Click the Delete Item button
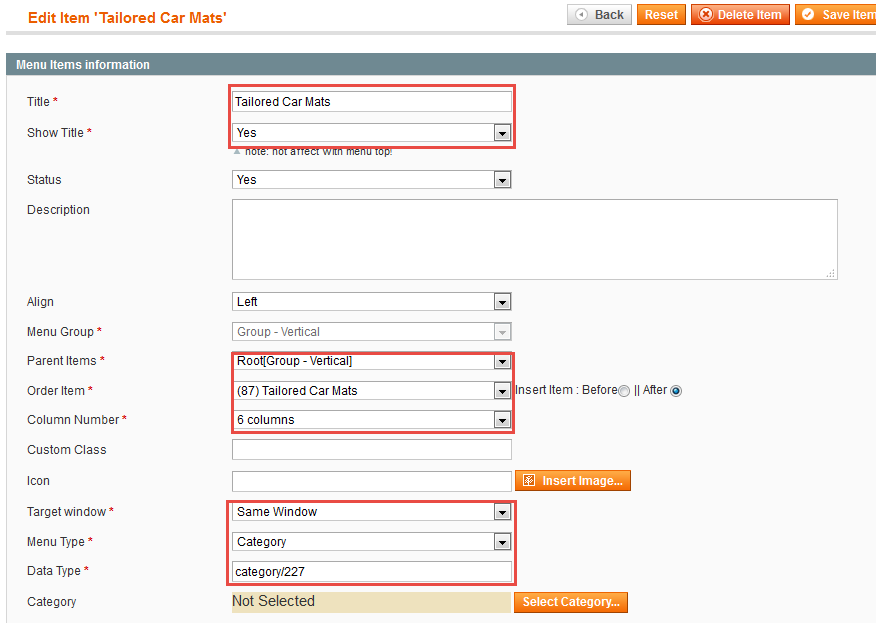The width and height of the screenshot is (876, 623). 740,15
